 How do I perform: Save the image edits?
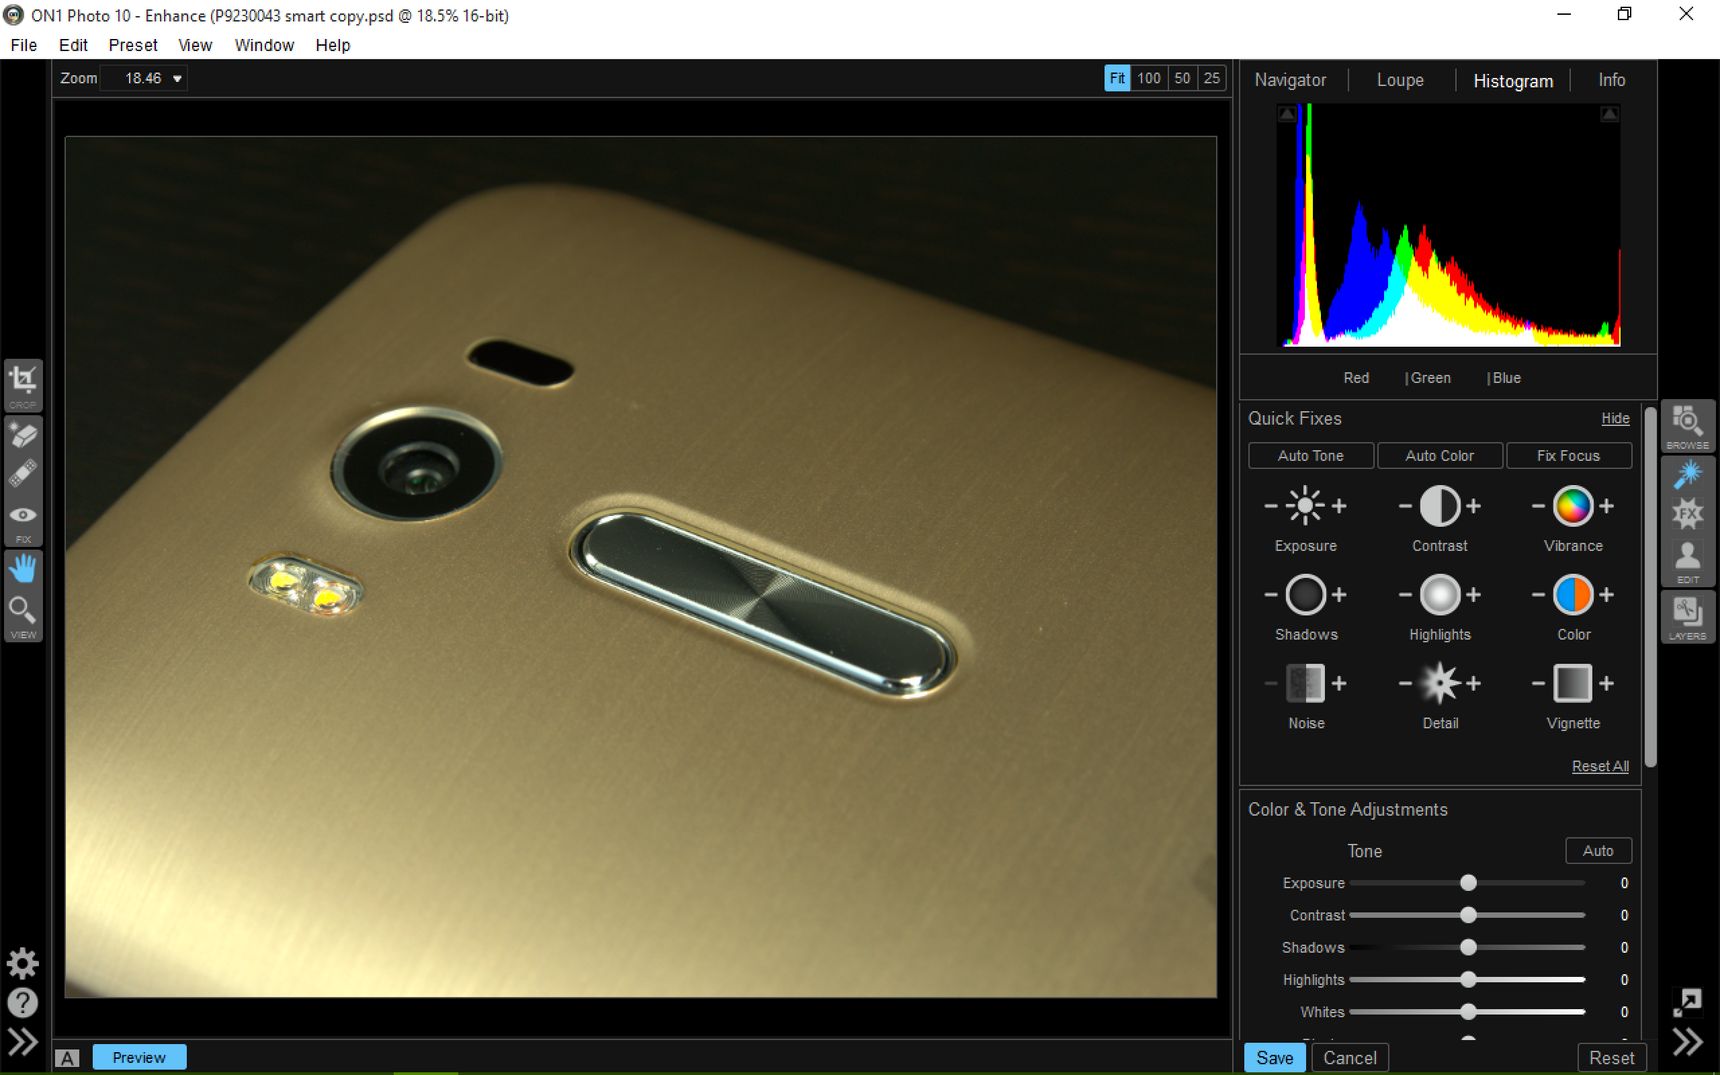click(1274, 1058)
